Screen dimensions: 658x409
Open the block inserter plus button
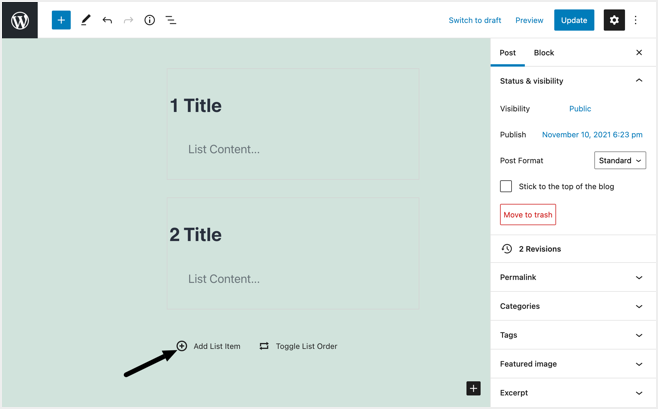[x=61, y=20]
